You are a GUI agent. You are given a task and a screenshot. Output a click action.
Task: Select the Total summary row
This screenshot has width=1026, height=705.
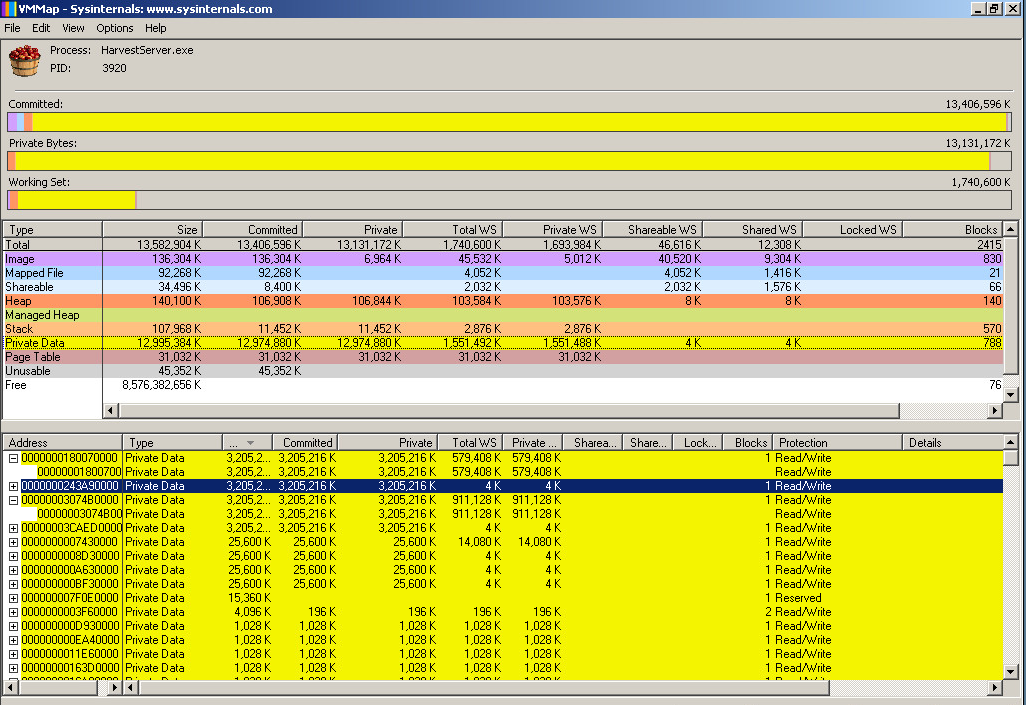point(503,245)
